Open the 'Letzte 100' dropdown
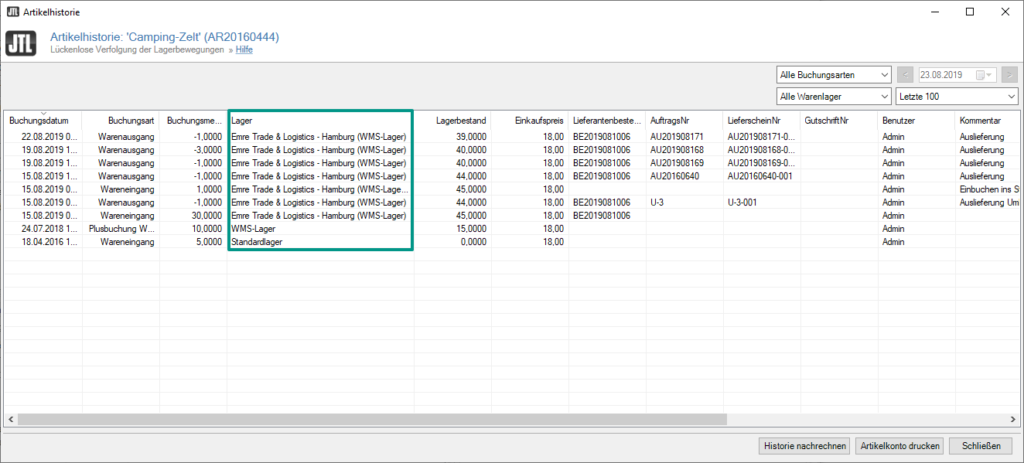The width and height of the screenshot is (1024, 463). point(957,96)
